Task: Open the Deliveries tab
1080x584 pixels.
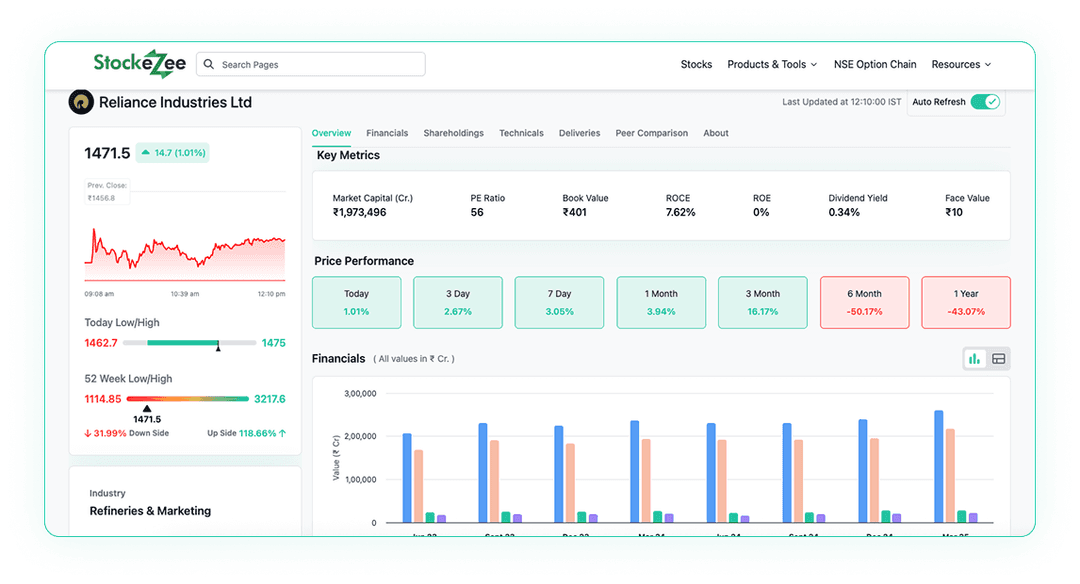Action: [x=579, y=133]
